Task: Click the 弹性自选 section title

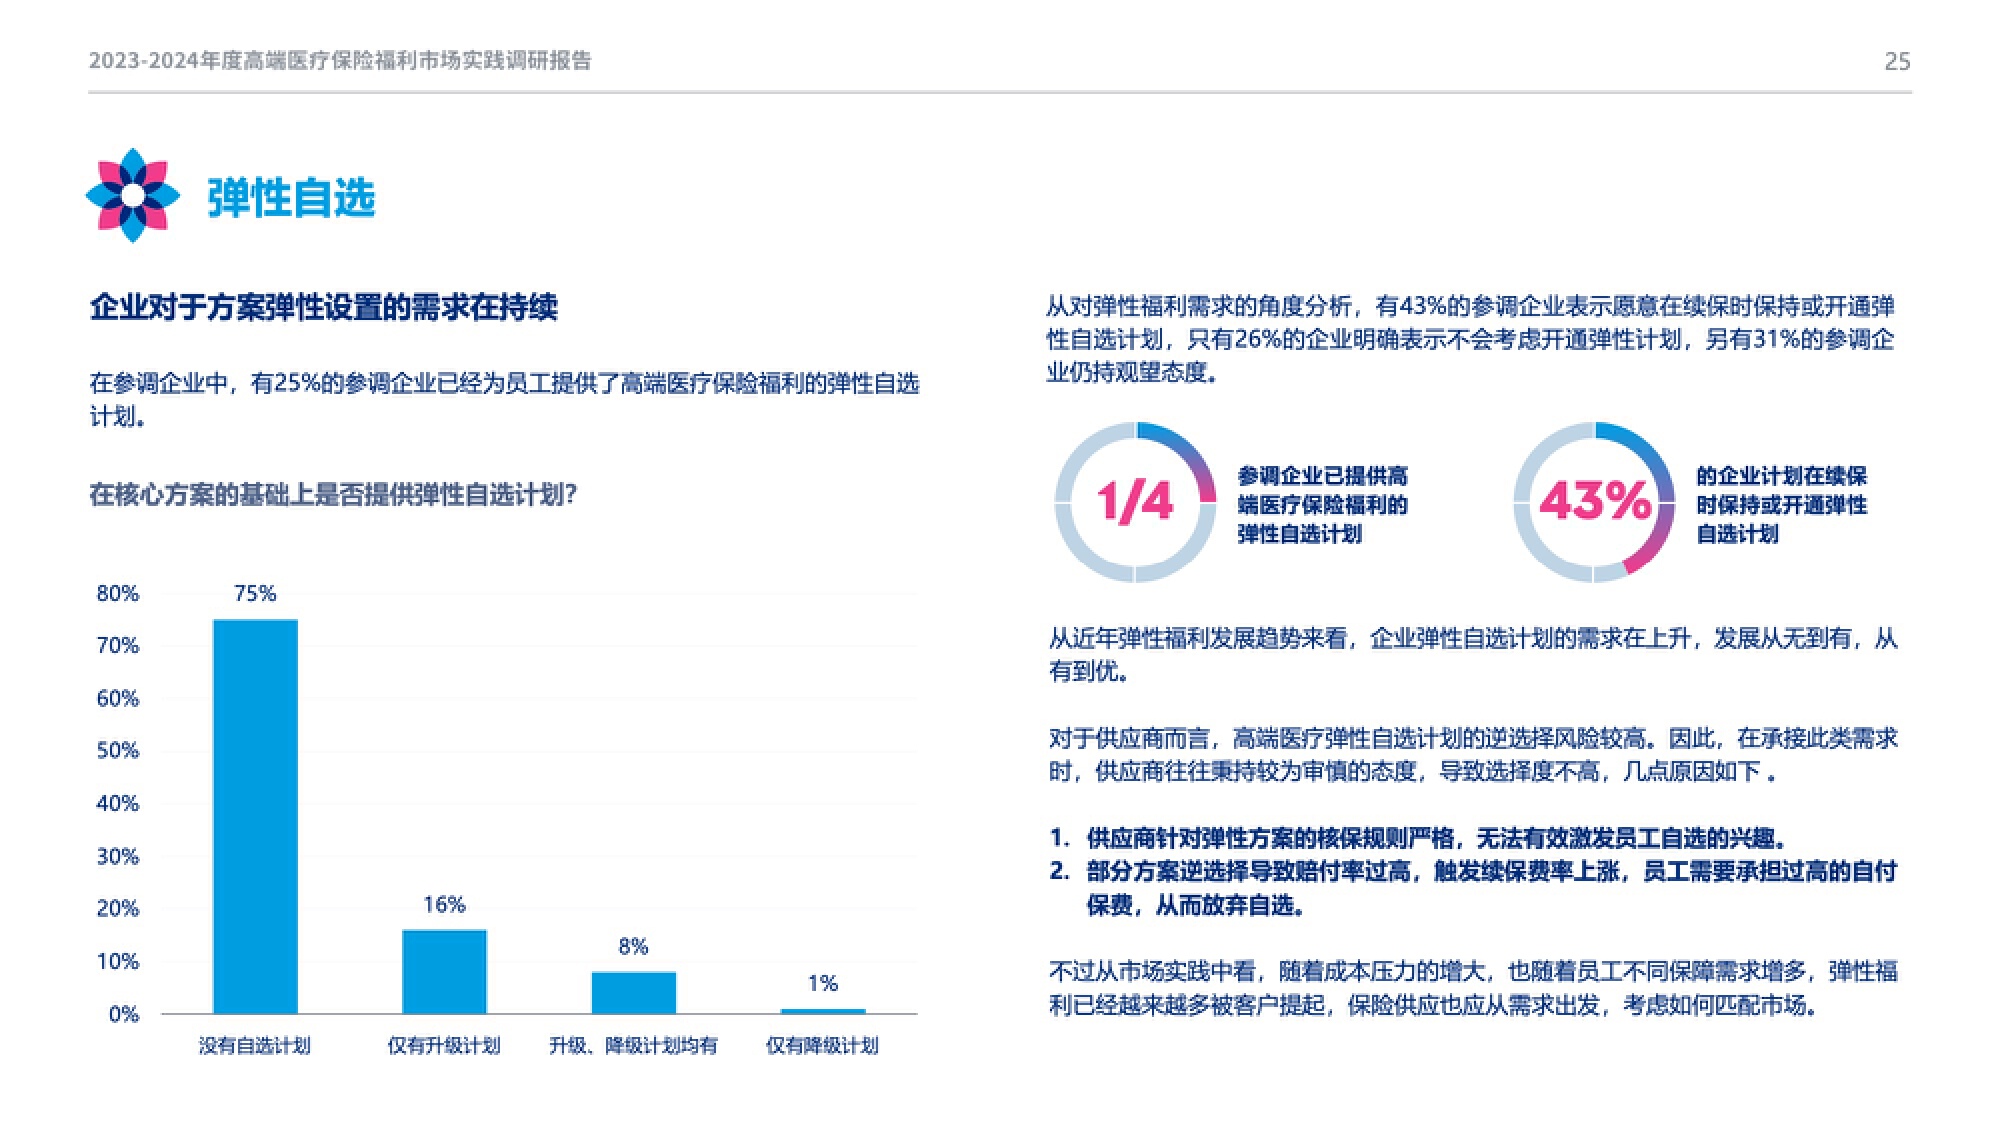Action: (291, 198)
